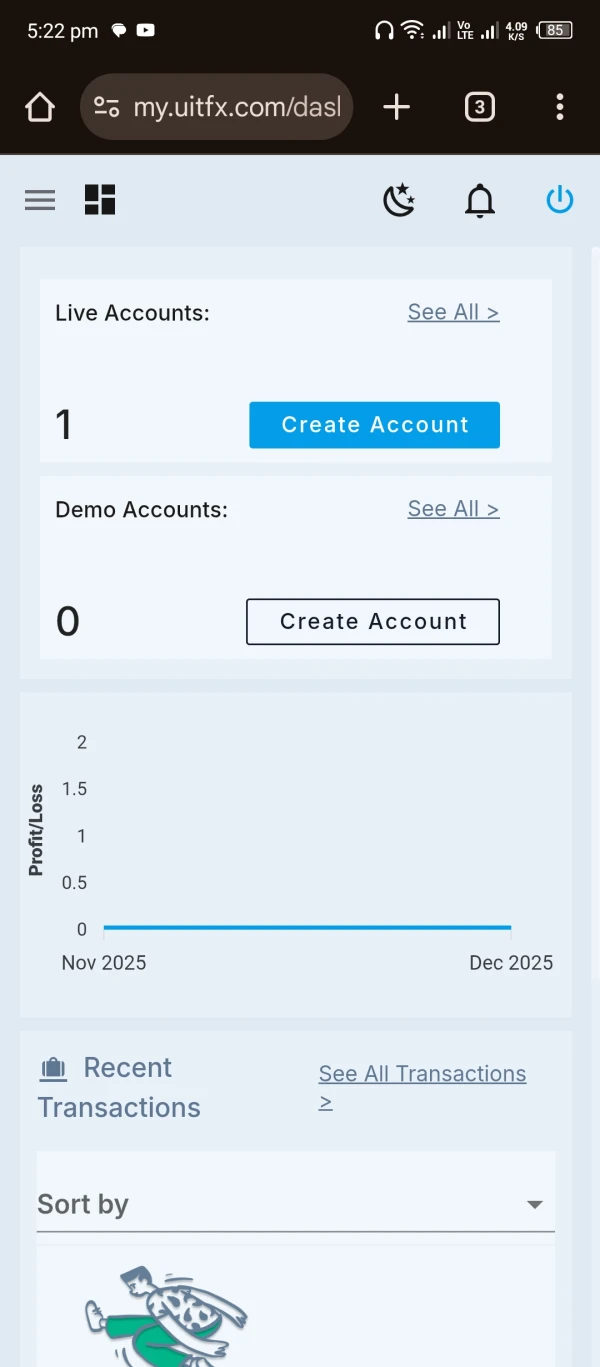
Task: Open browser three-dot menu
Action: pos(560,107)
